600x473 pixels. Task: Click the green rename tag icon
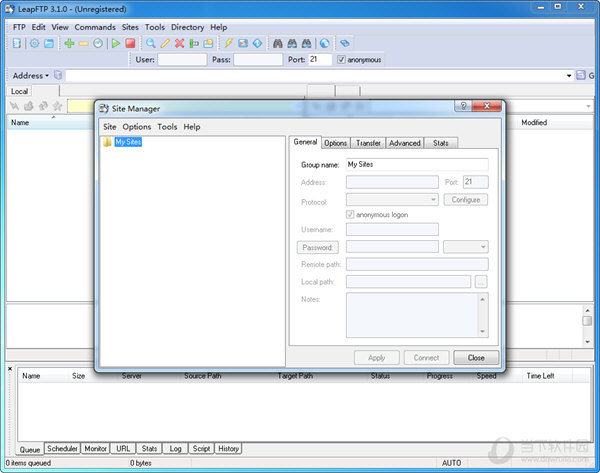pos(194,43)
